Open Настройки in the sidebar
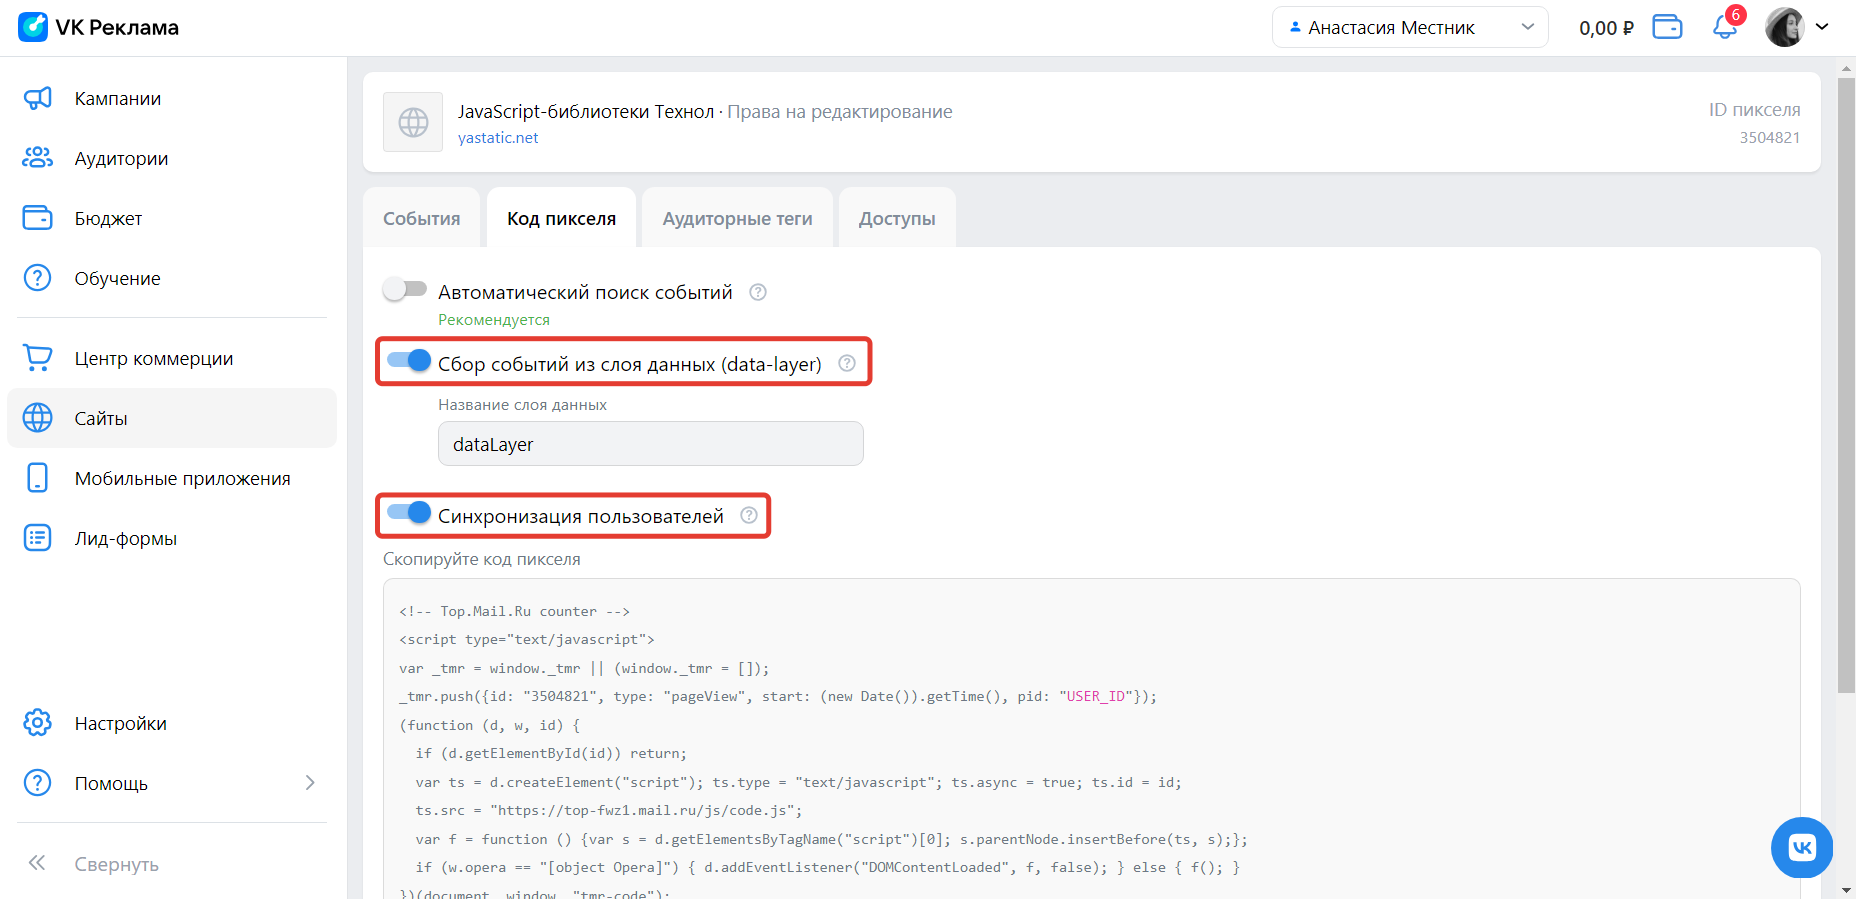1856x899 pixels. pos(120,723)
